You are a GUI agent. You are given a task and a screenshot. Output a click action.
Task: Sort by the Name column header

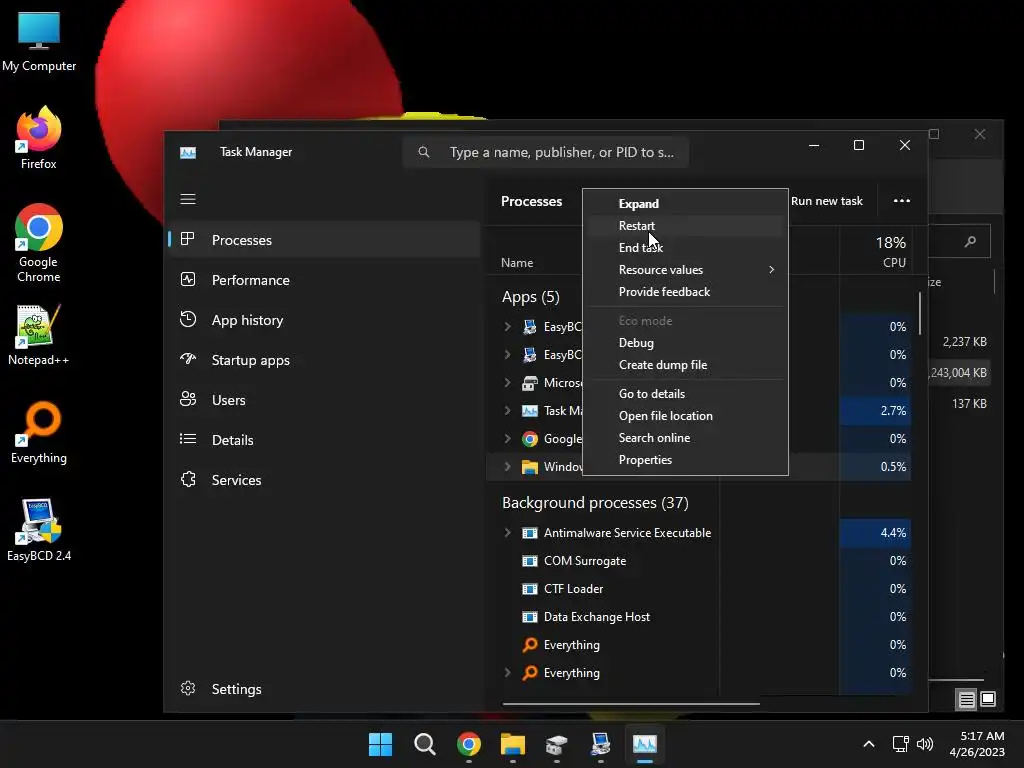pyautogui.click(x=517, y=263)
